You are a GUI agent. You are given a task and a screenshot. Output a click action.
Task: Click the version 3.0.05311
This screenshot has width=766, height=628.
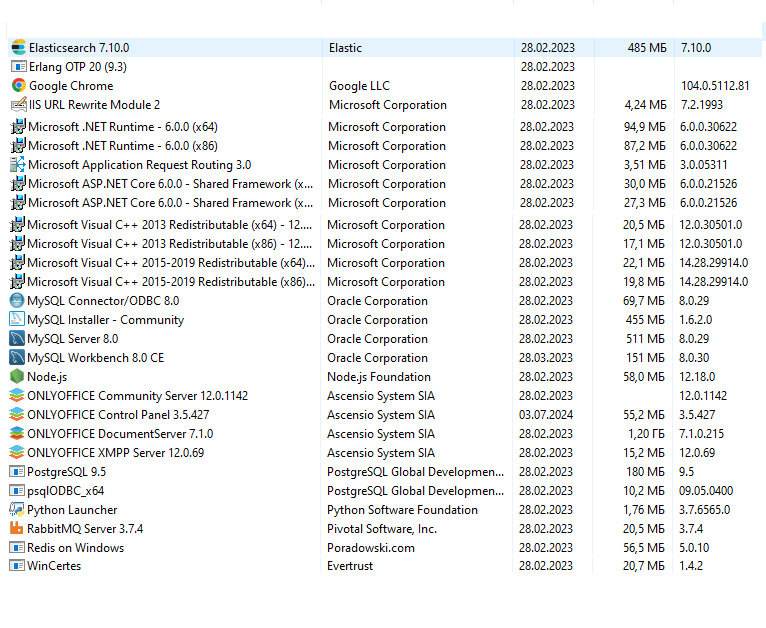click(703, 165)
